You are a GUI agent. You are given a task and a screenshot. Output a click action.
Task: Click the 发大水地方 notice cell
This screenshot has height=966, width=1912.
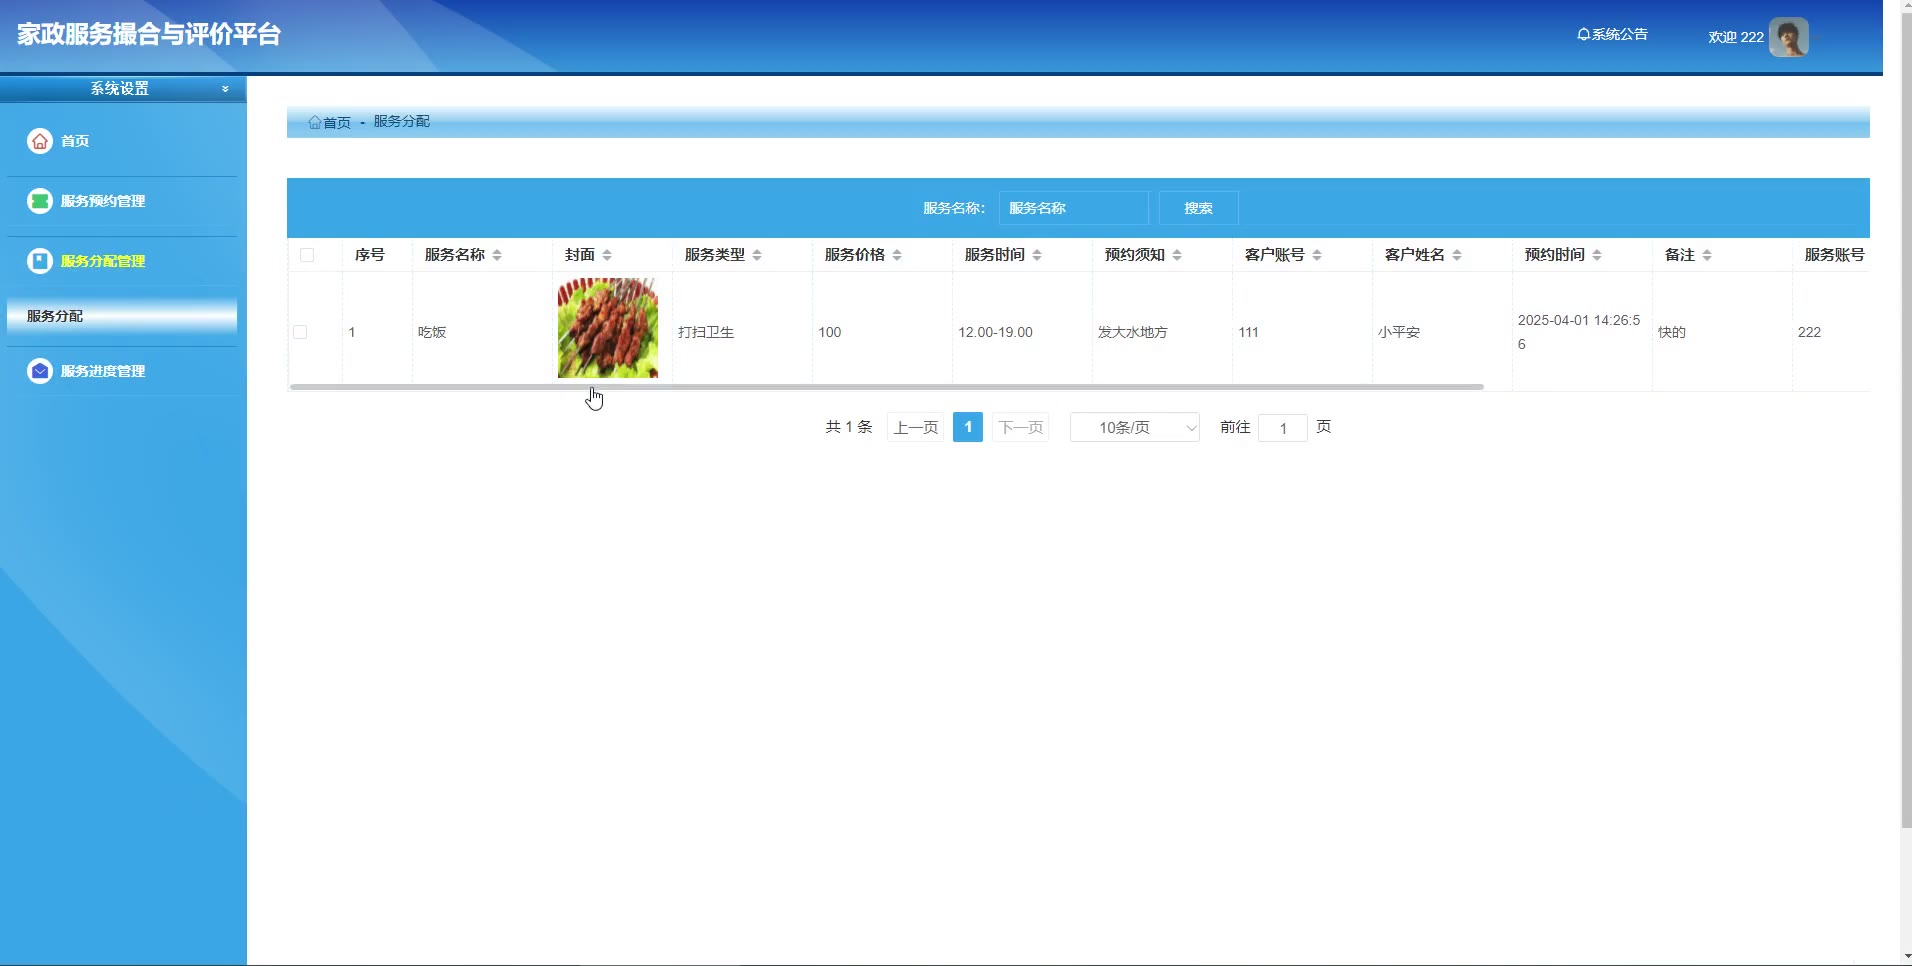pyautogui.click(x=1133, y=332)
